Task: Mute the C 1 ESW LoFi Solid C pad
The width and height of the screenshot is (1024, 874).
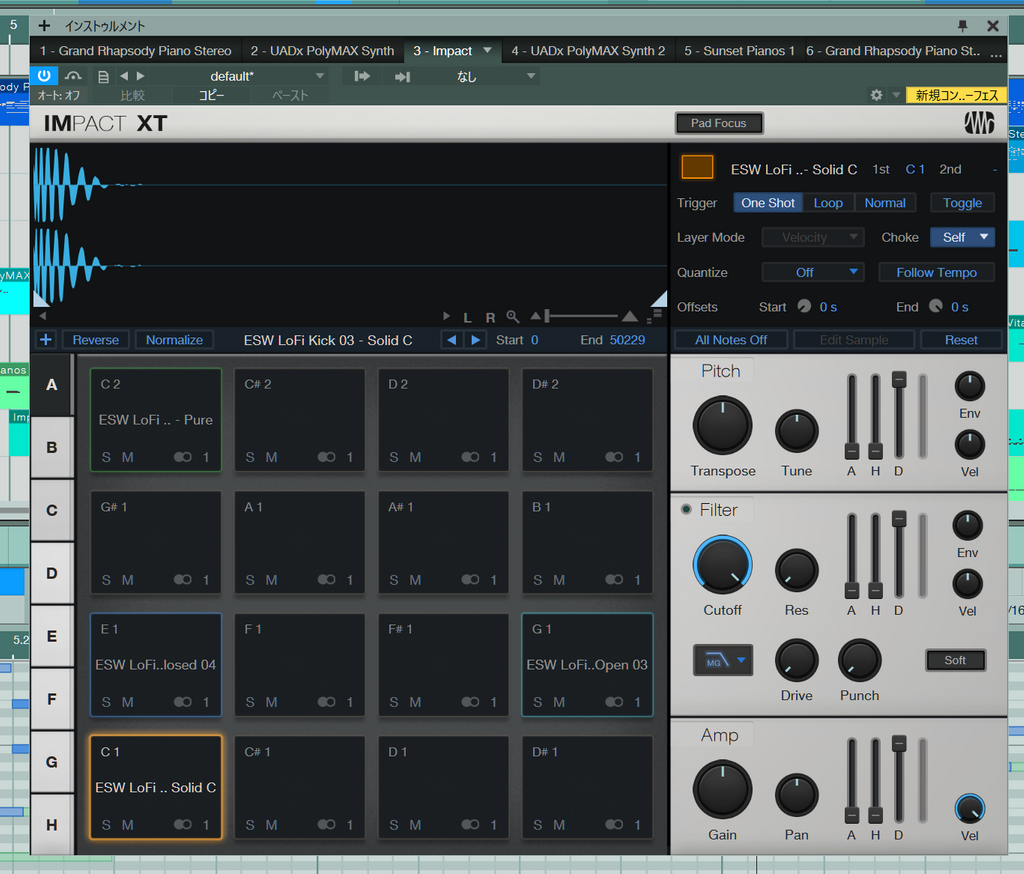Action: click(128, 825)
